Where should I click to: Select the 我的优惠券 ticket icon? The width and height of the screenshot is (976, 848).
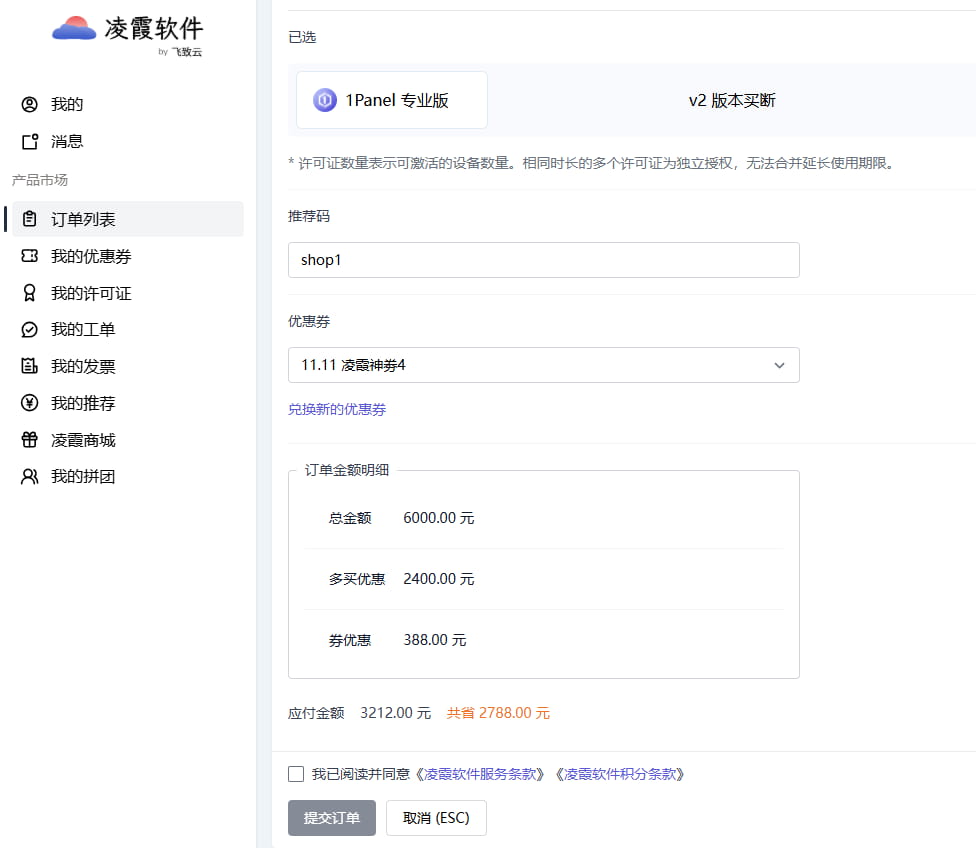(x=30, y=257)
